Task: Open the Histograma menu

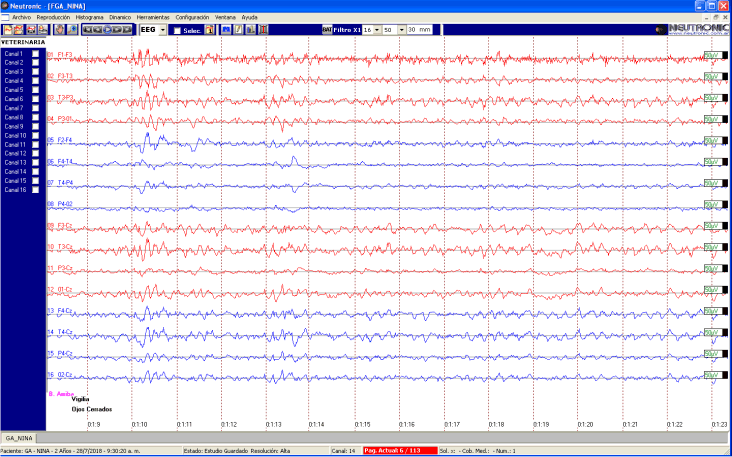Action: [90, 18]
